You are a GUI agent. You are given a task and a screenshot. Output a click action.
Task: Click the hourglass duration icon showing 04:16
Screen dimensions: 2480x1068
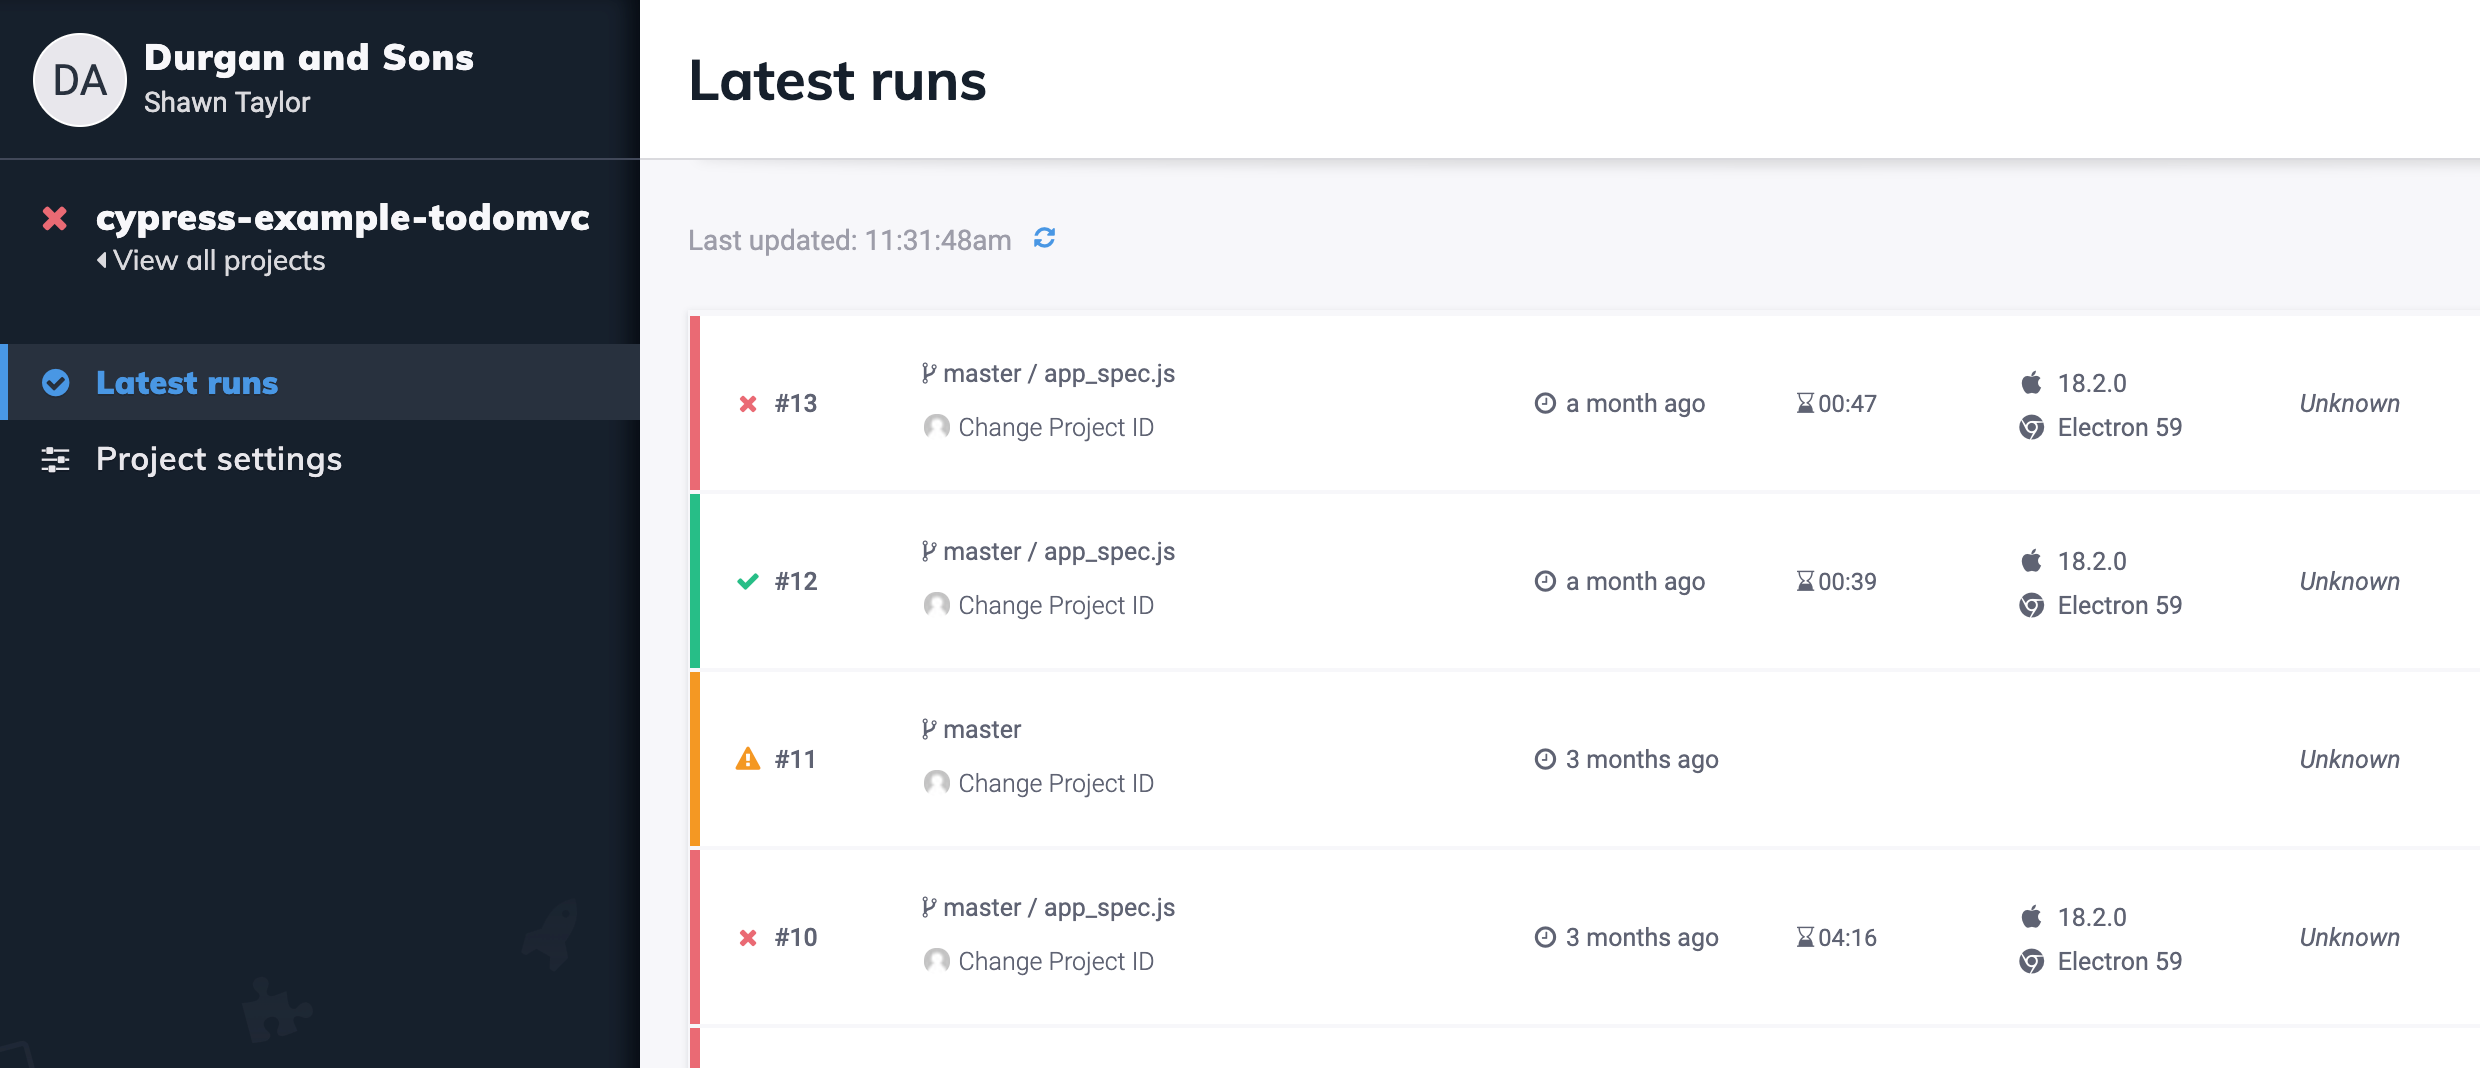click(x=1804, y=937)
